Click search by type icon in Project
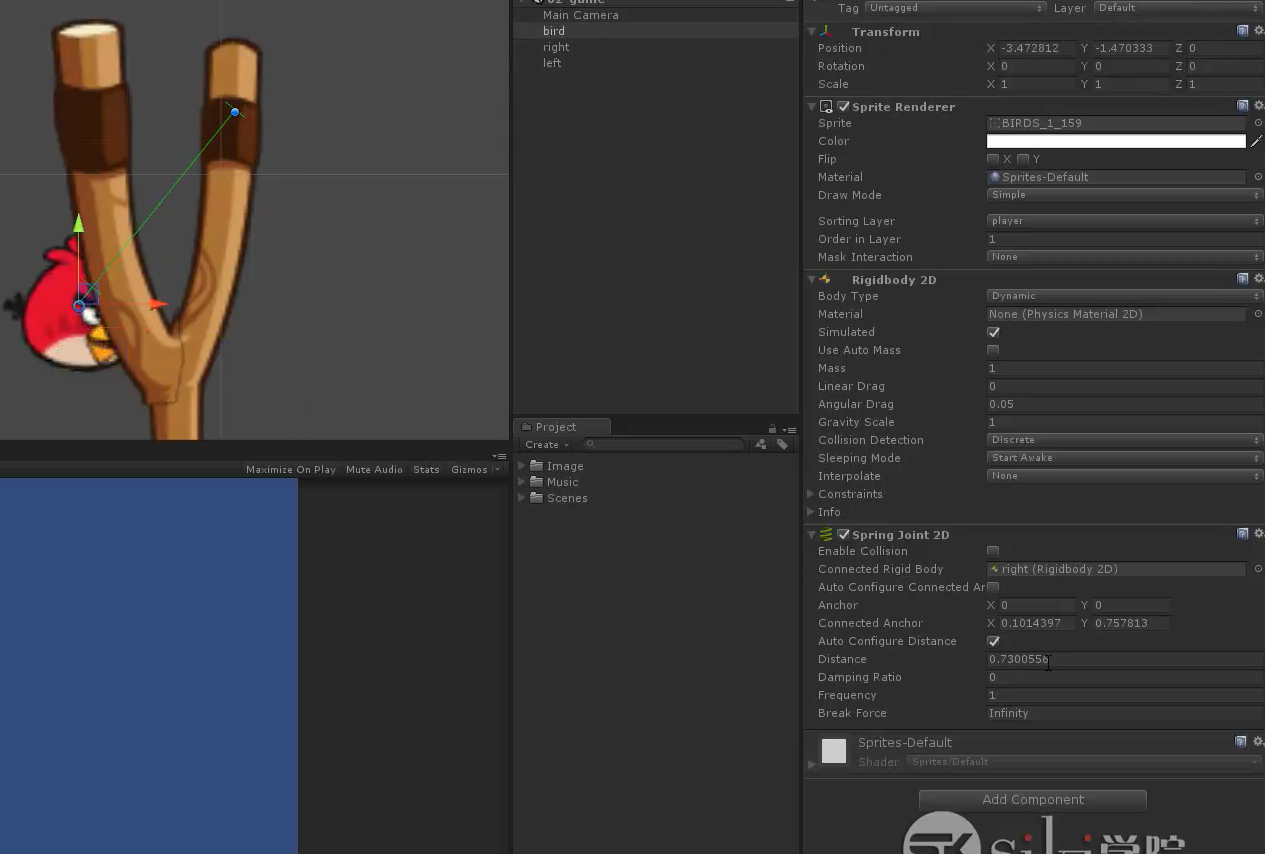The height and width of the screenshot is (854, 1265). pos(761,444)
